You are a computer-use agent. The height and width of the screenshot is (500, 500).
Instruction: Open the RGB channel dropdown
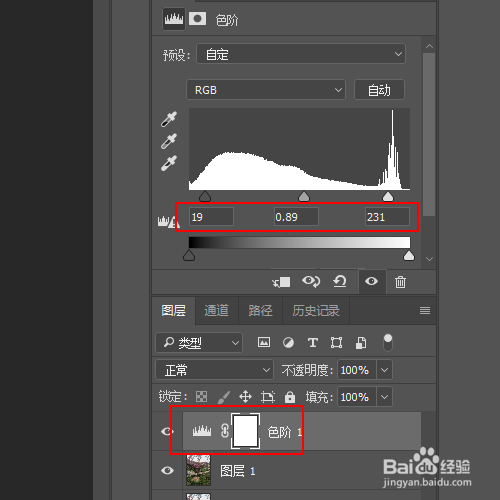[x=266, y=90]
